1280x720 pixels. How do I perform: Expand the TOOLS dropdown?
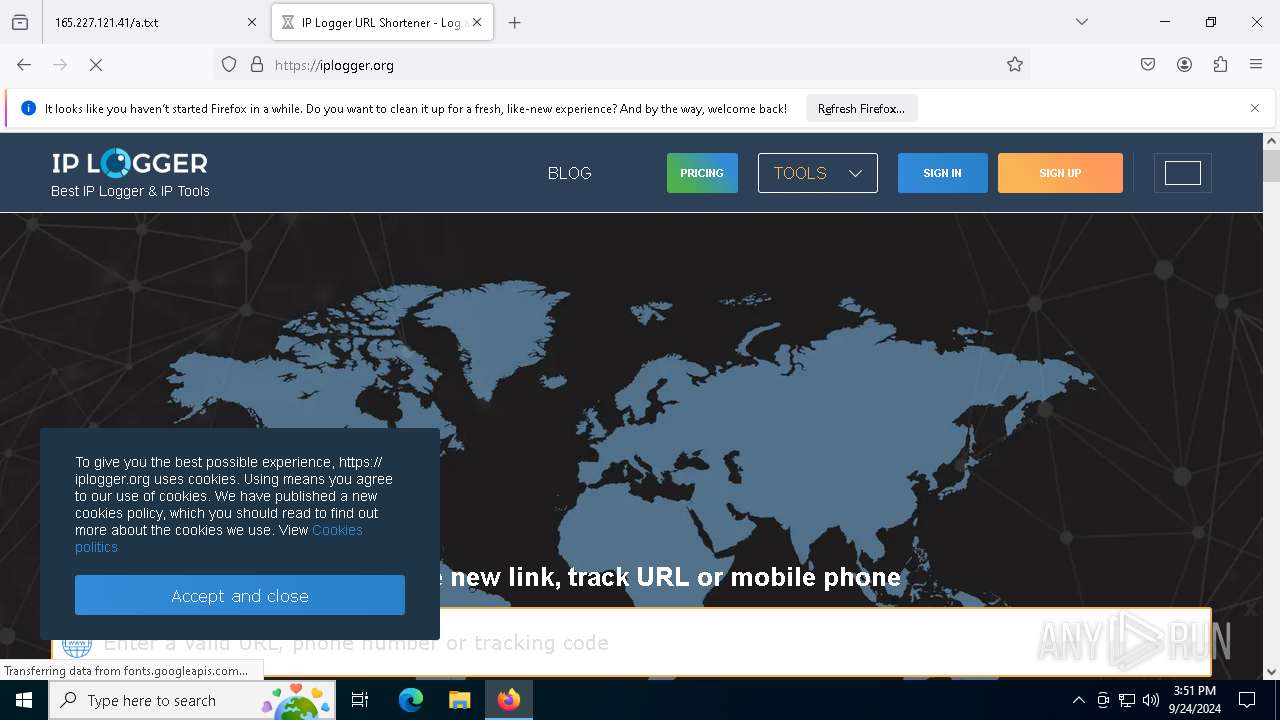(818, 173)
